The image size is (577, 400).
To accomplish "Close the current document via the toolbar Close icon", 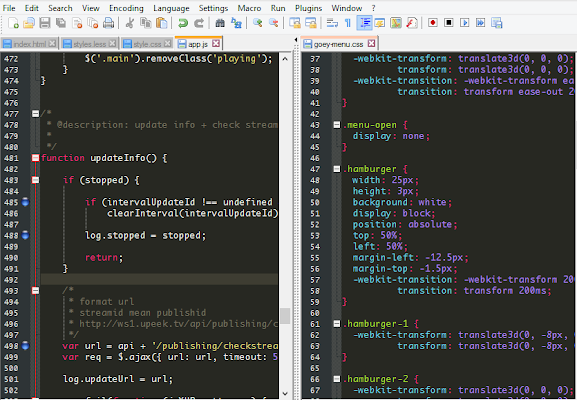I will [x=77, y=23].
